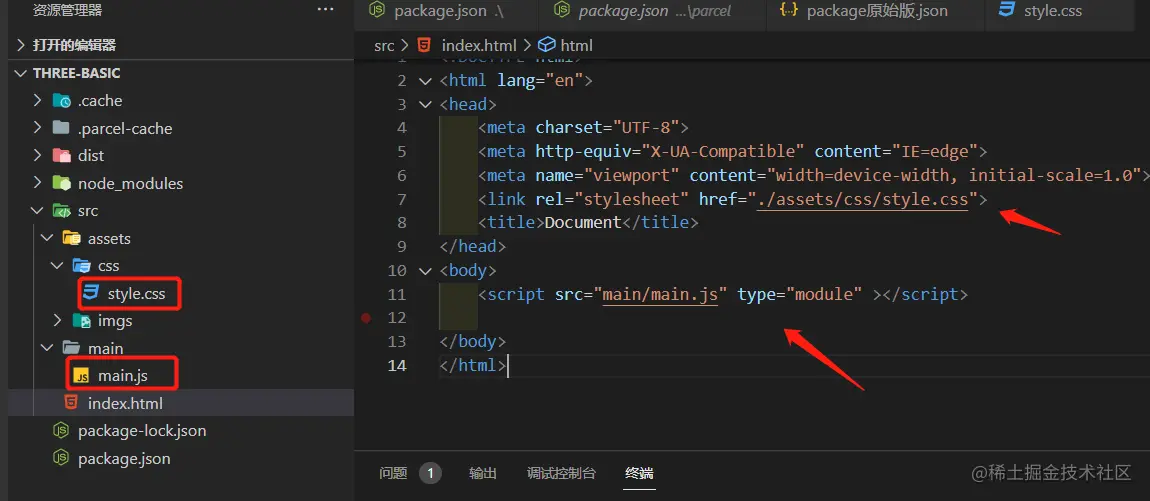Select the 终端 panel tab

click(639, 473)
